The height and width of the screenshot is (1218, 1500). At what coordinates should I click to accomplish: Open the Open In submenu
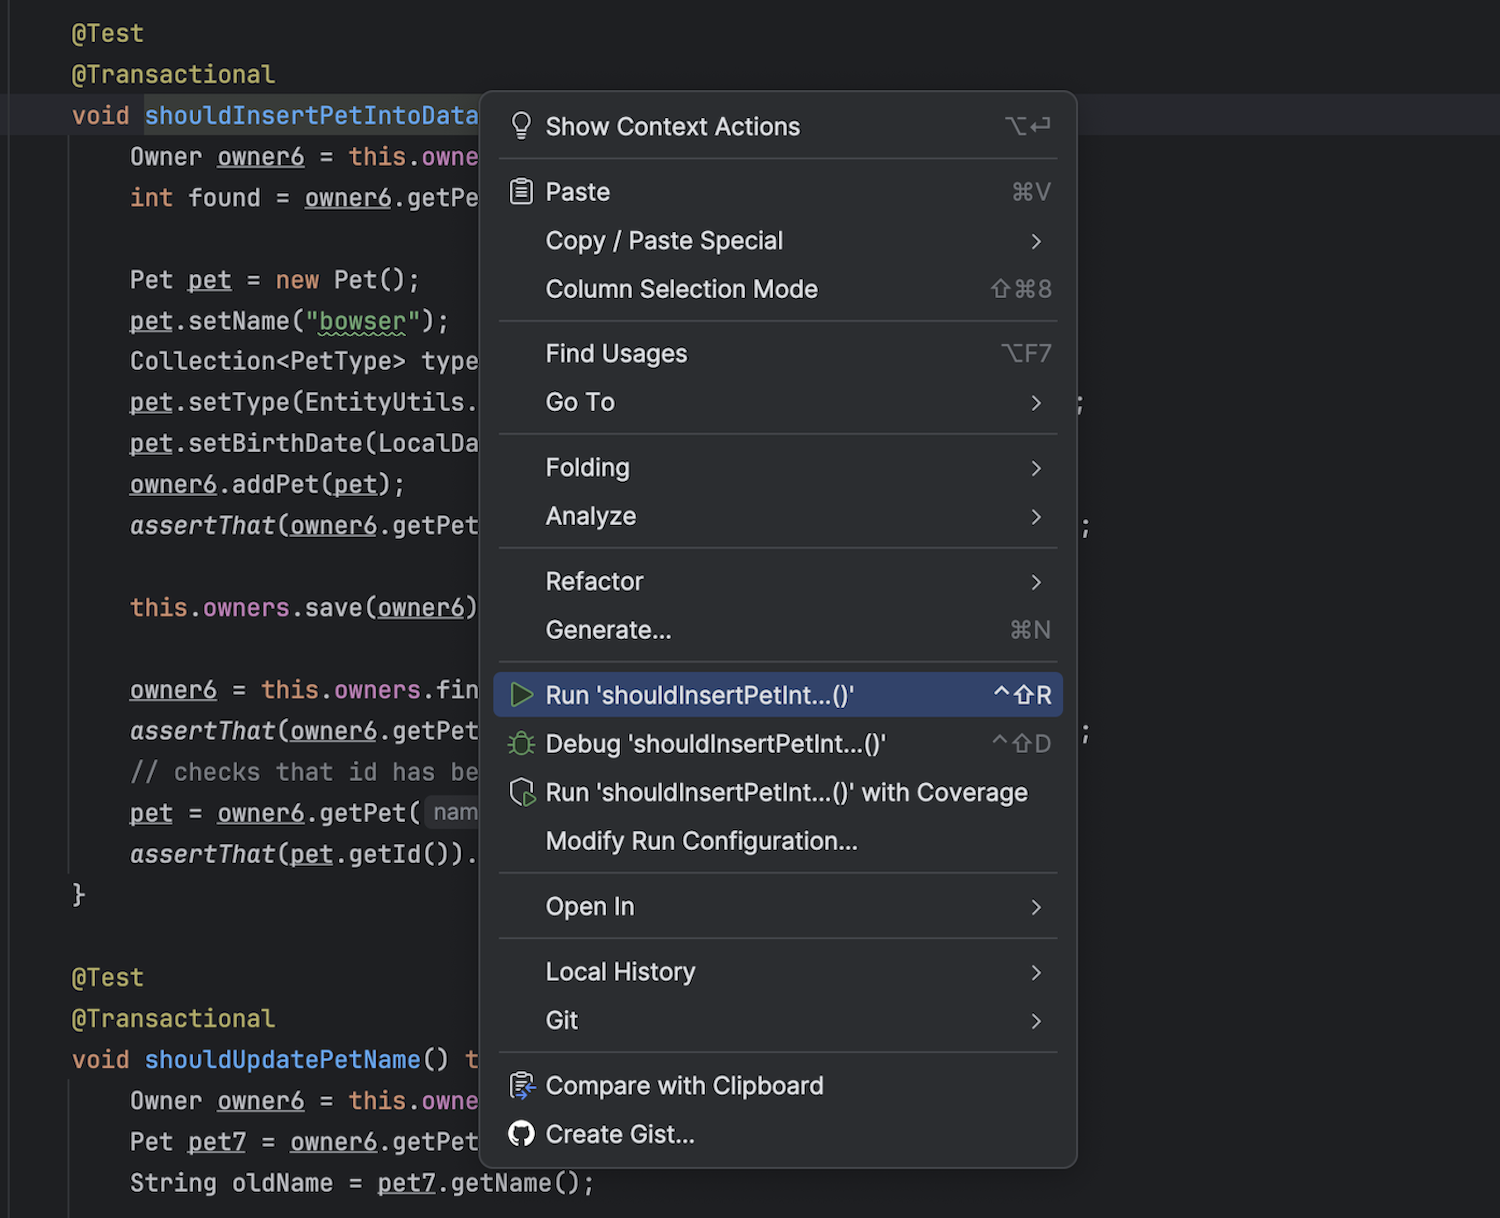(x=590, y=907)
